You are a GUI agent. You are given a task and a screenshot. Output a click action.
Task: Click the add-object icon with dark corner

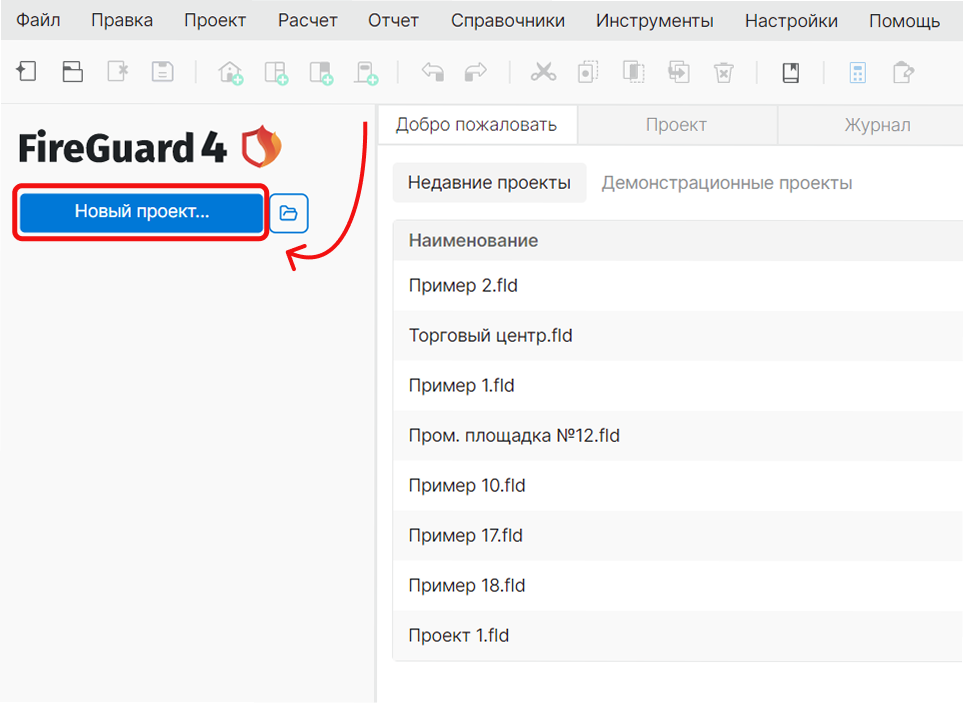321,73
